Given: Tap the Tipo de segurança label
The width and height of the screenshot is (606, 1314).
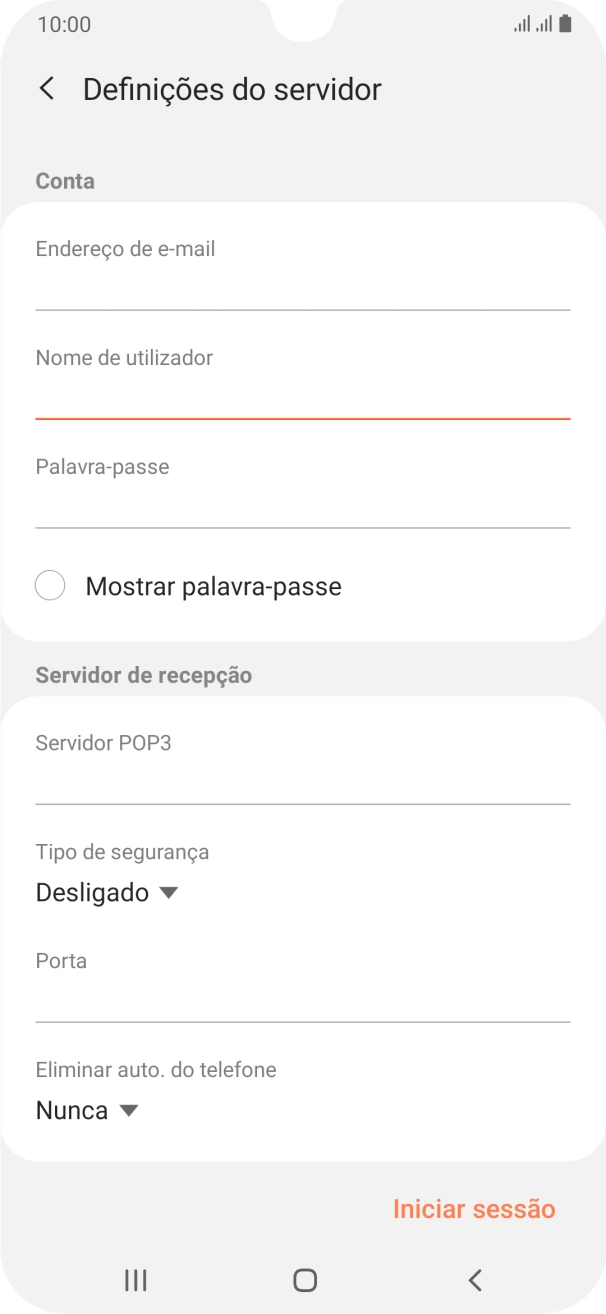Looking at the screenshot, I should click(x=122, y=852).
